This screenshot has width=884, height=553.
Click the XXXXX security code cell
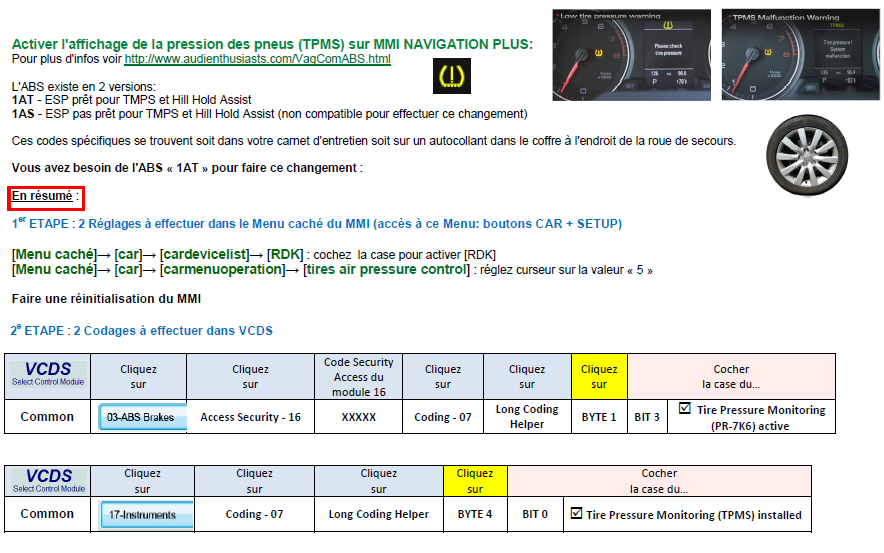tap(358, 417)
